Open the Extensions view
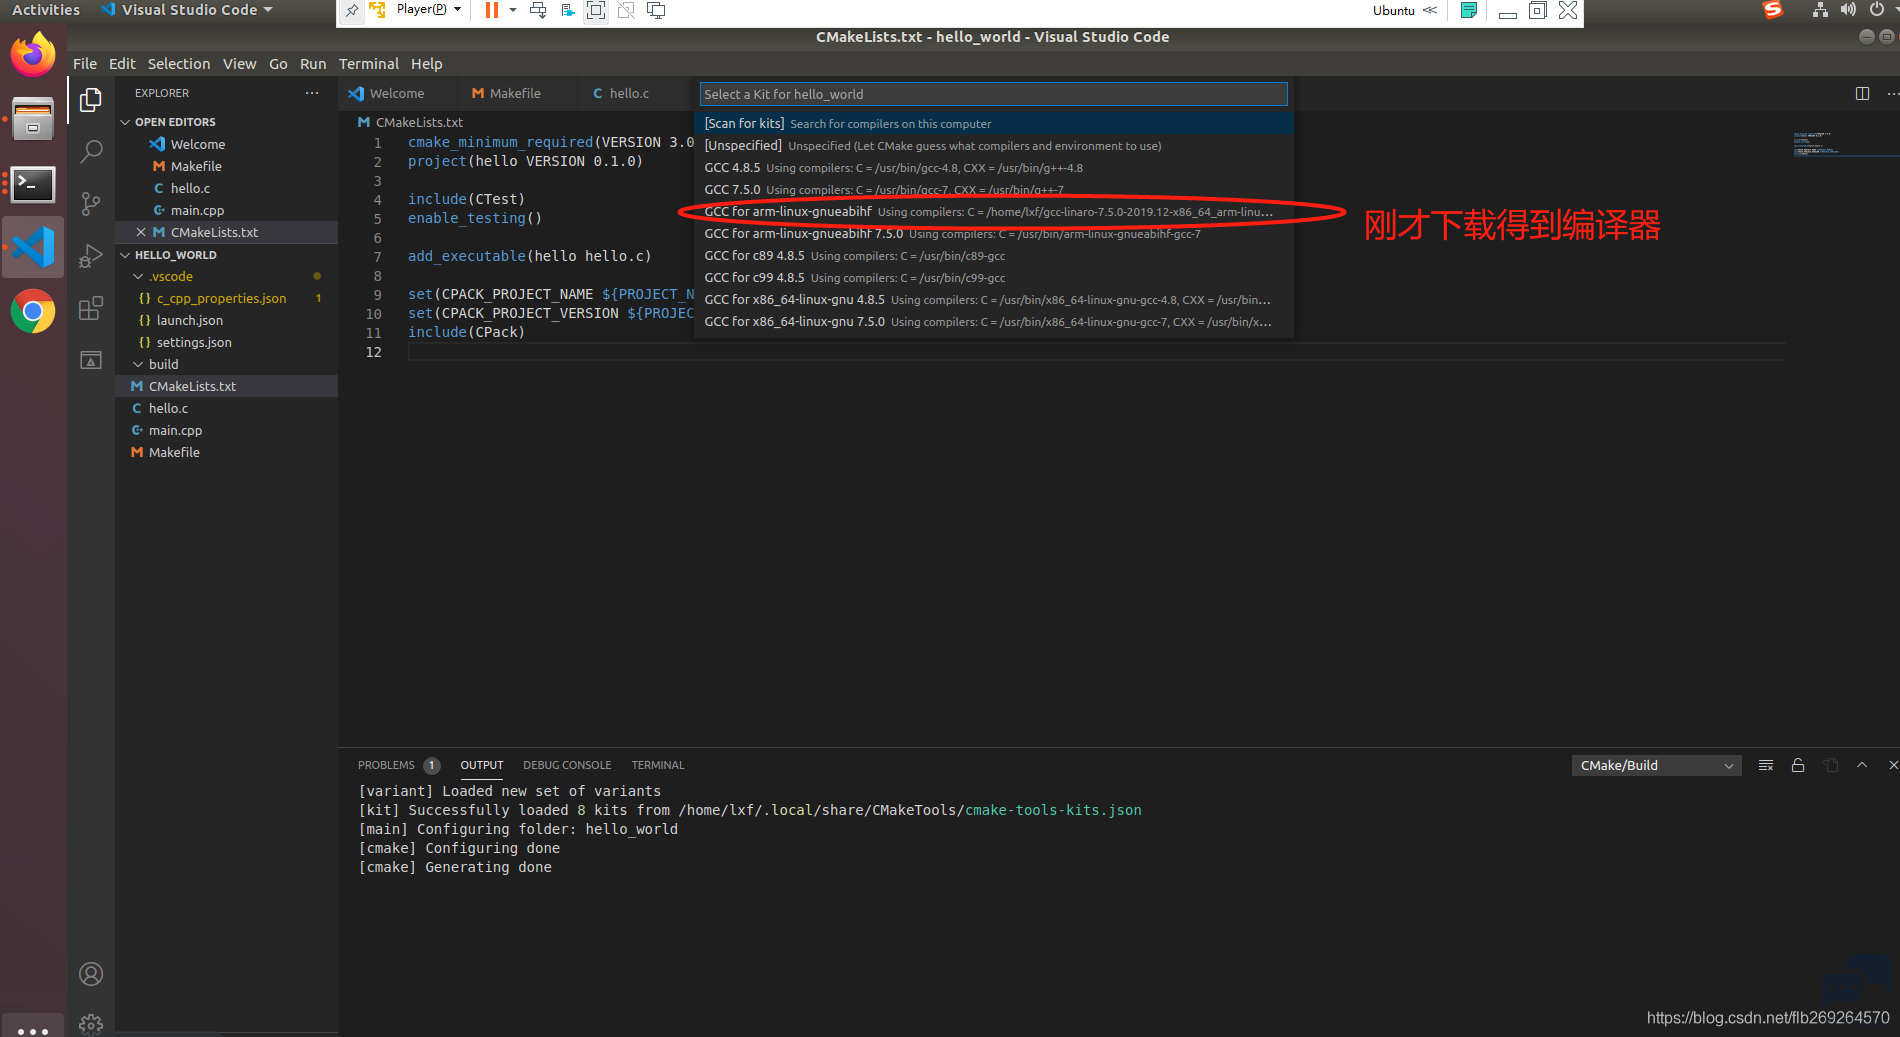1900x1037 pixels. click(x=91, y=308)
